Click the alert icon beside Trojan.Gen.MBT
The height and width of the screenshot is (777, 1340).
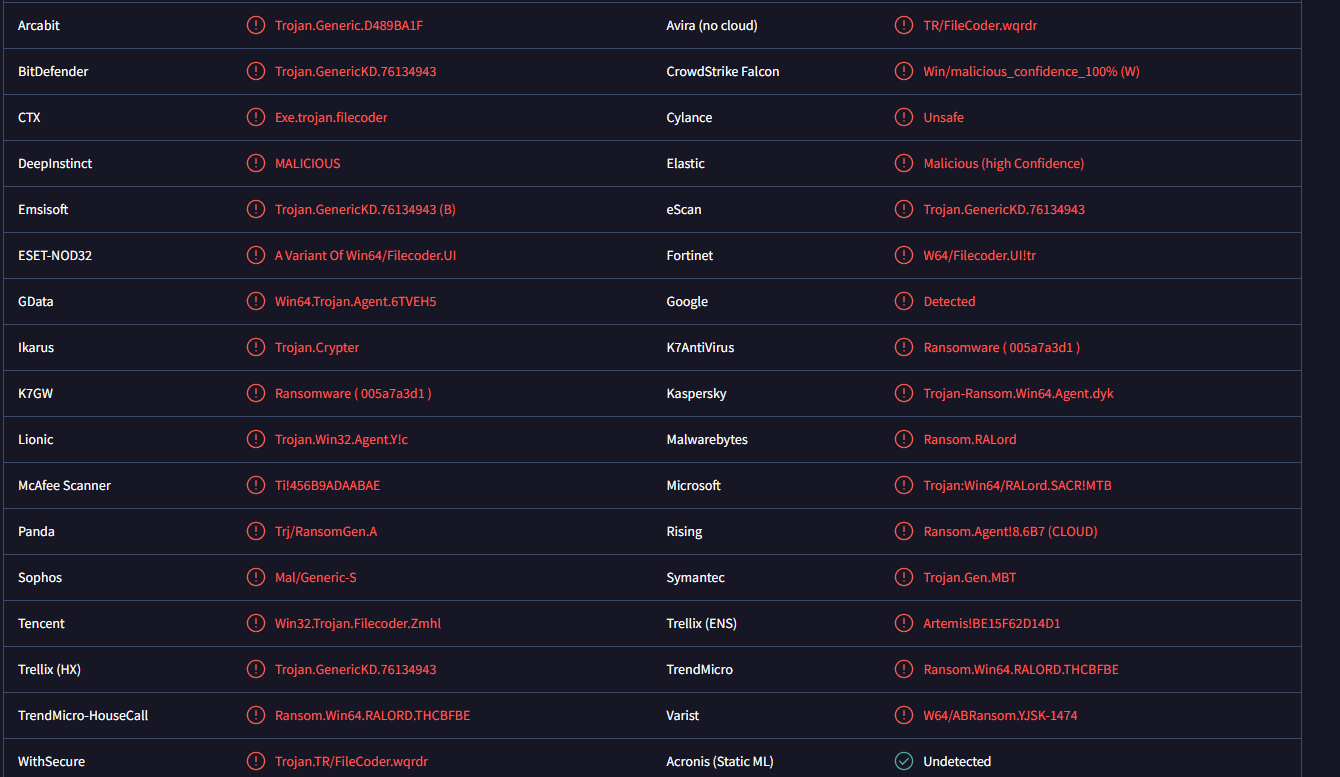click(904, 577)
